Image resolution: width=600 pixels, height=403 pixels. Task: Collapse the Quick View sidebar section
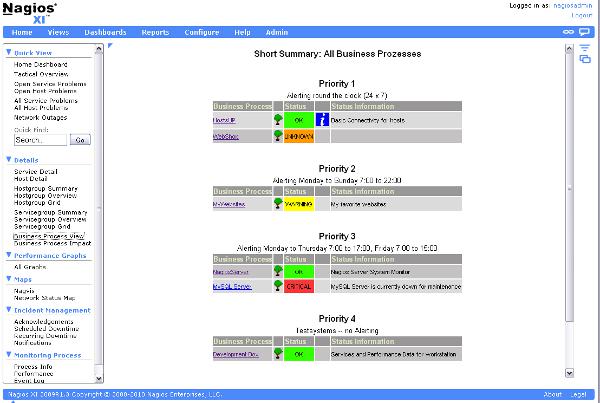tap(9, 52)
